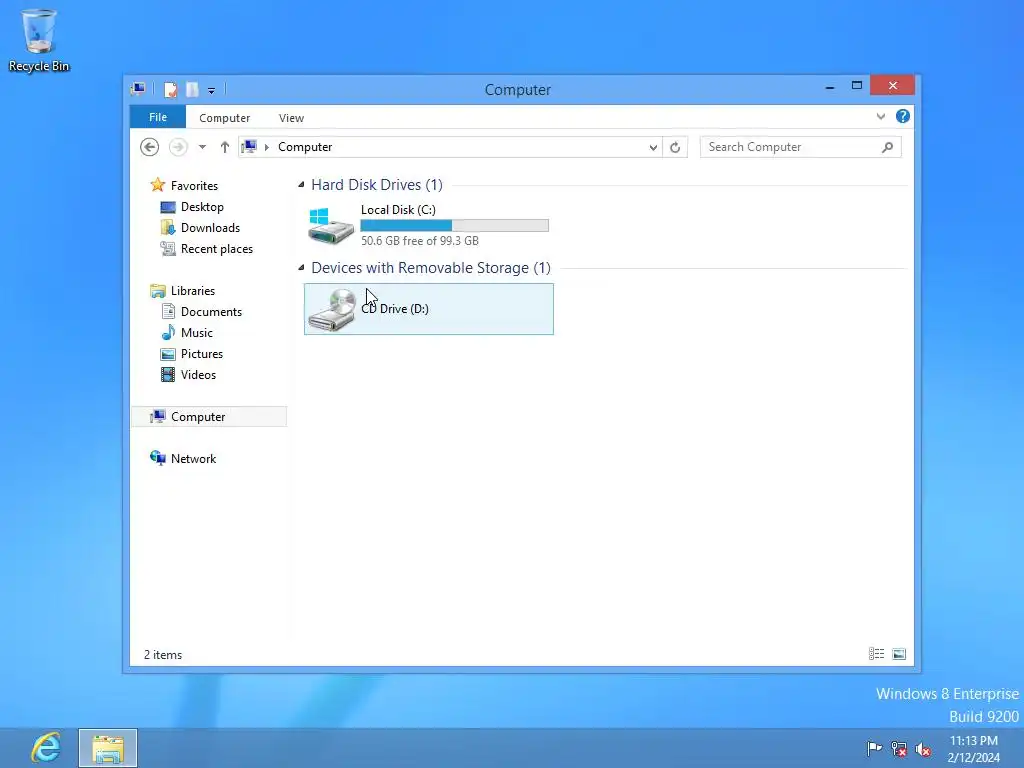1024x768 pixels.
Task: Switch to Large icons view in status bar
Action: (899, 654)
